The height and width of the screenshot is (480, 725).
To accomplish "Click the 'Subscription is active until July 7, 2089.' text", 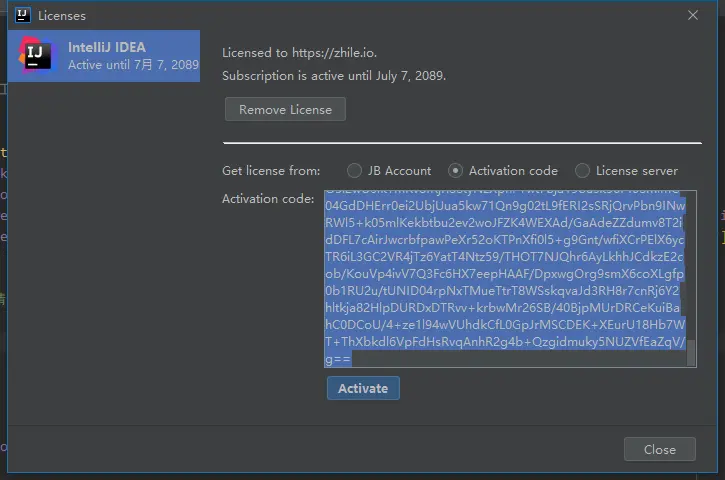I will 334,76.
